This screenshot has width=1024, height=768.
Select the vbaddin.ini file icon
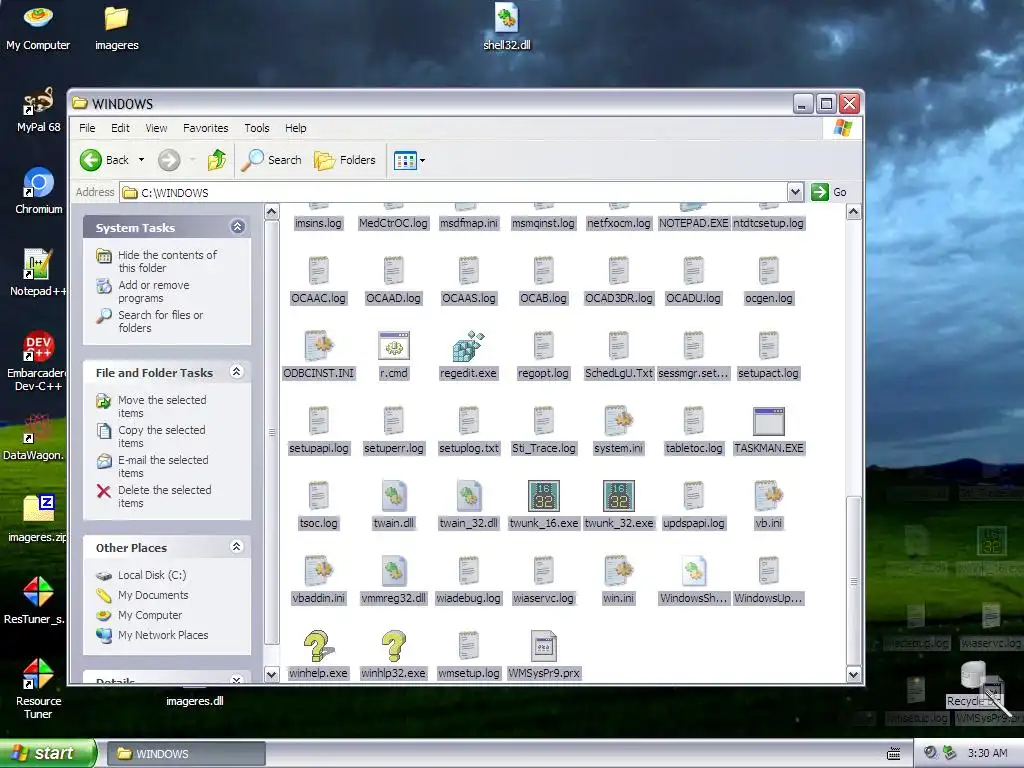318,571
